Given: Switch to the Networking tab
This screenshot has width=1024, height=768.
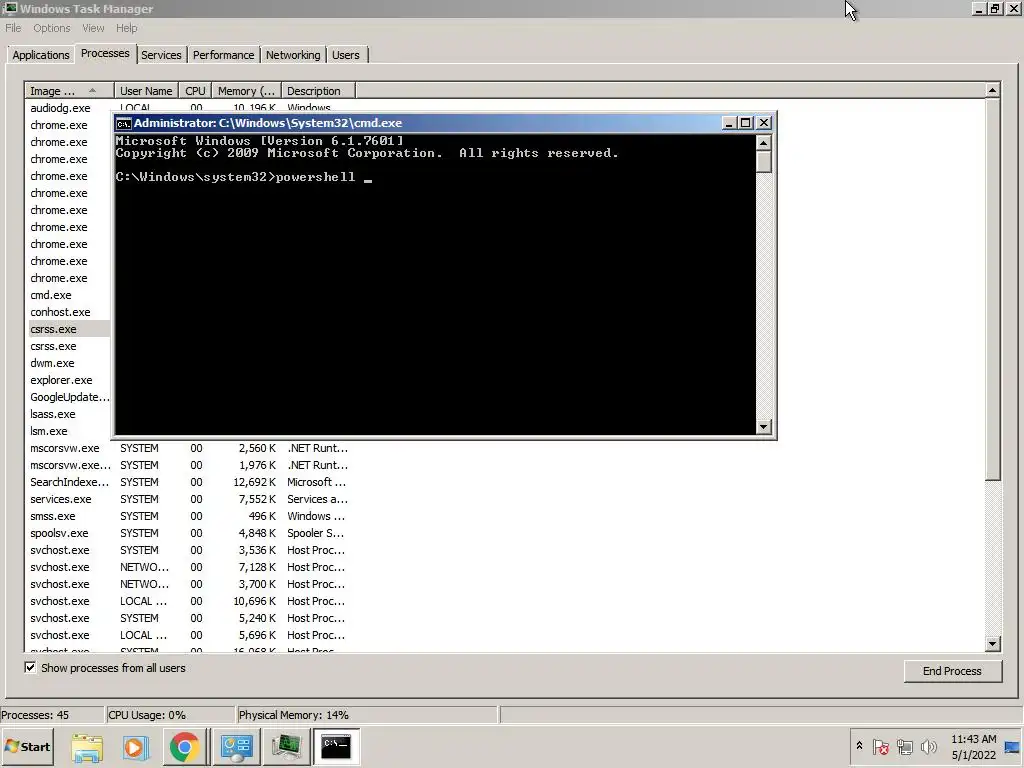Looking at the screenshot, I should pyautogui.click(x=293, y=55).
